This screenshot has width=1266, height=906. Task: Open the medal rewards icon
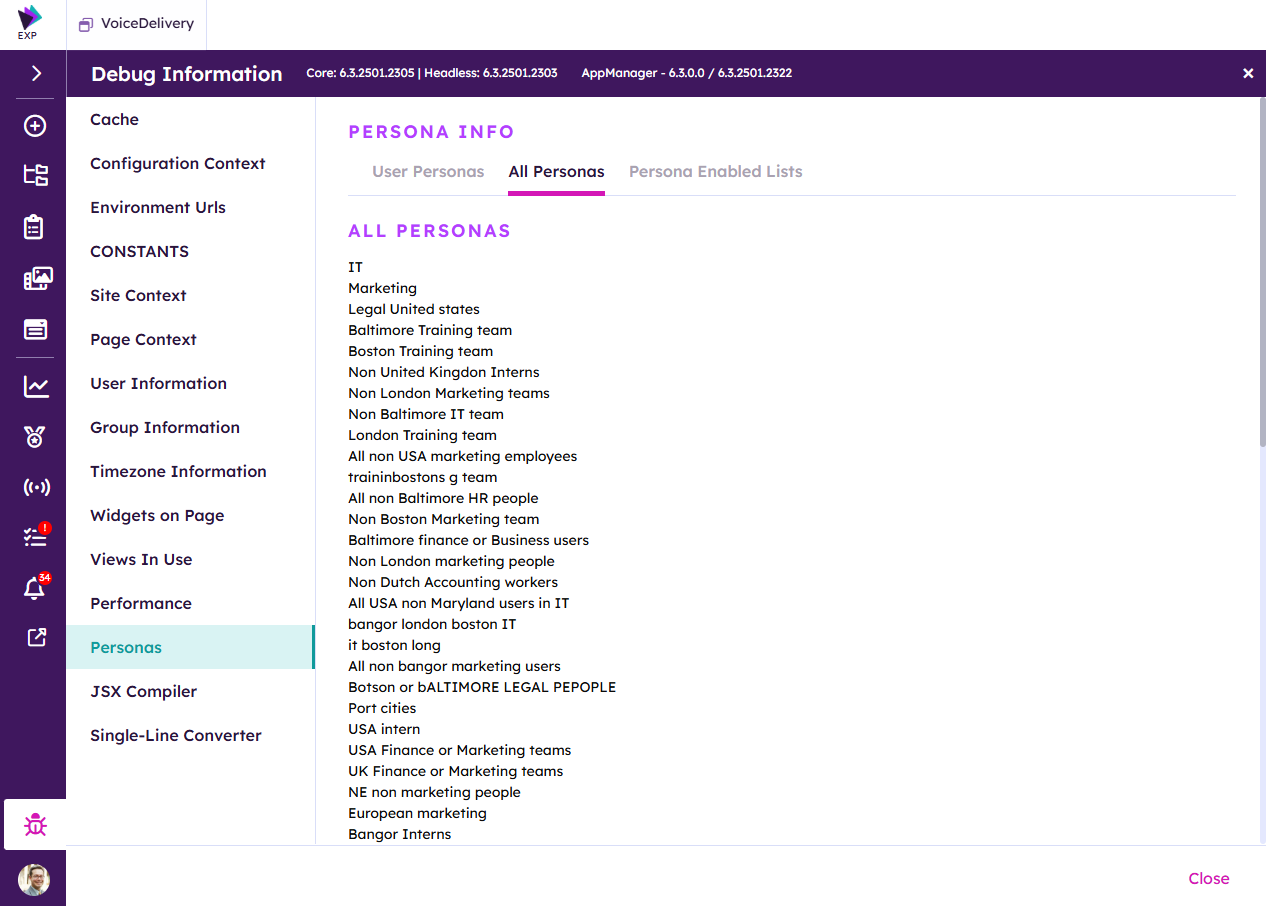coord(36,436)
